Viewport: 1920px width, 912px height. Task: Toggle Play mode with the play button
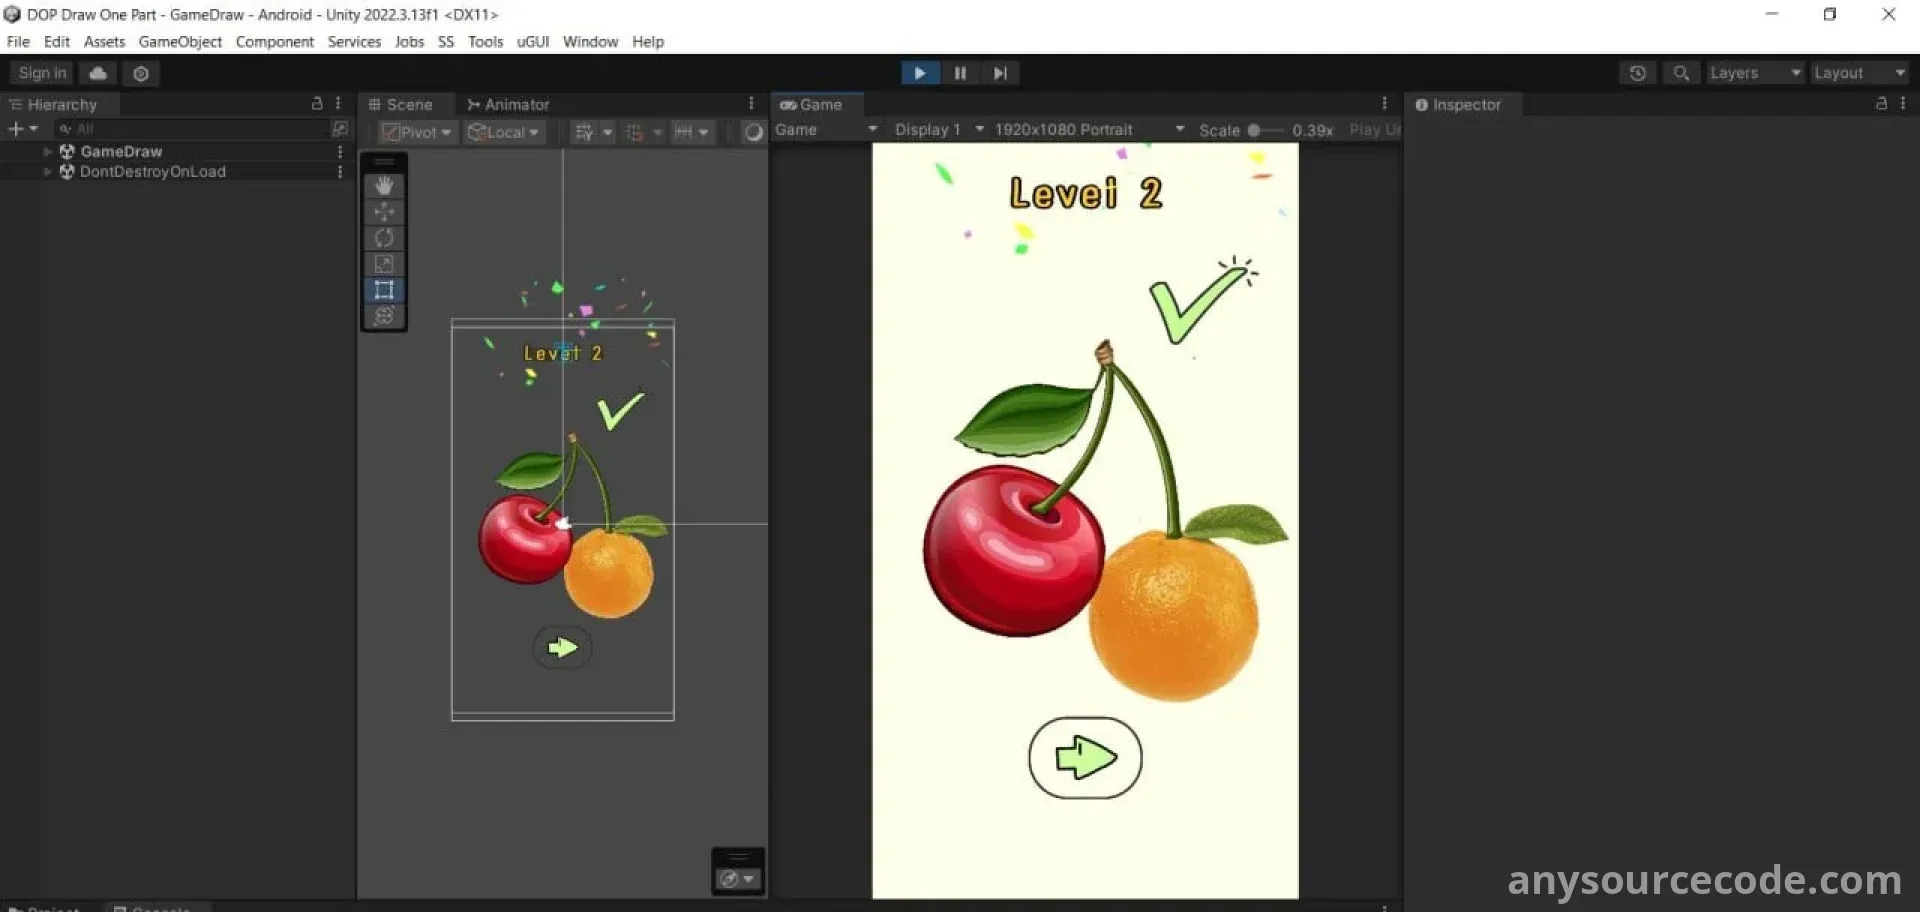pos(919,73)
